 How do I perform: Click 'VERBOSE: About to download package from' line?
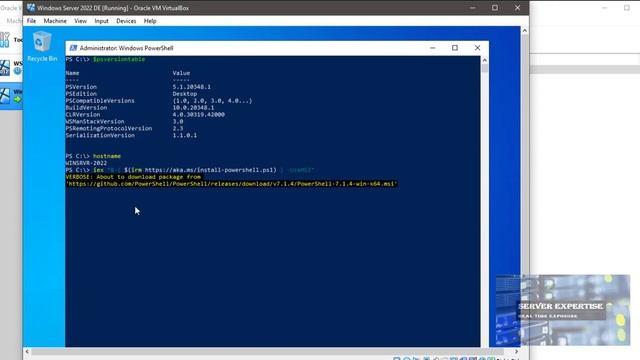(133, 177)
